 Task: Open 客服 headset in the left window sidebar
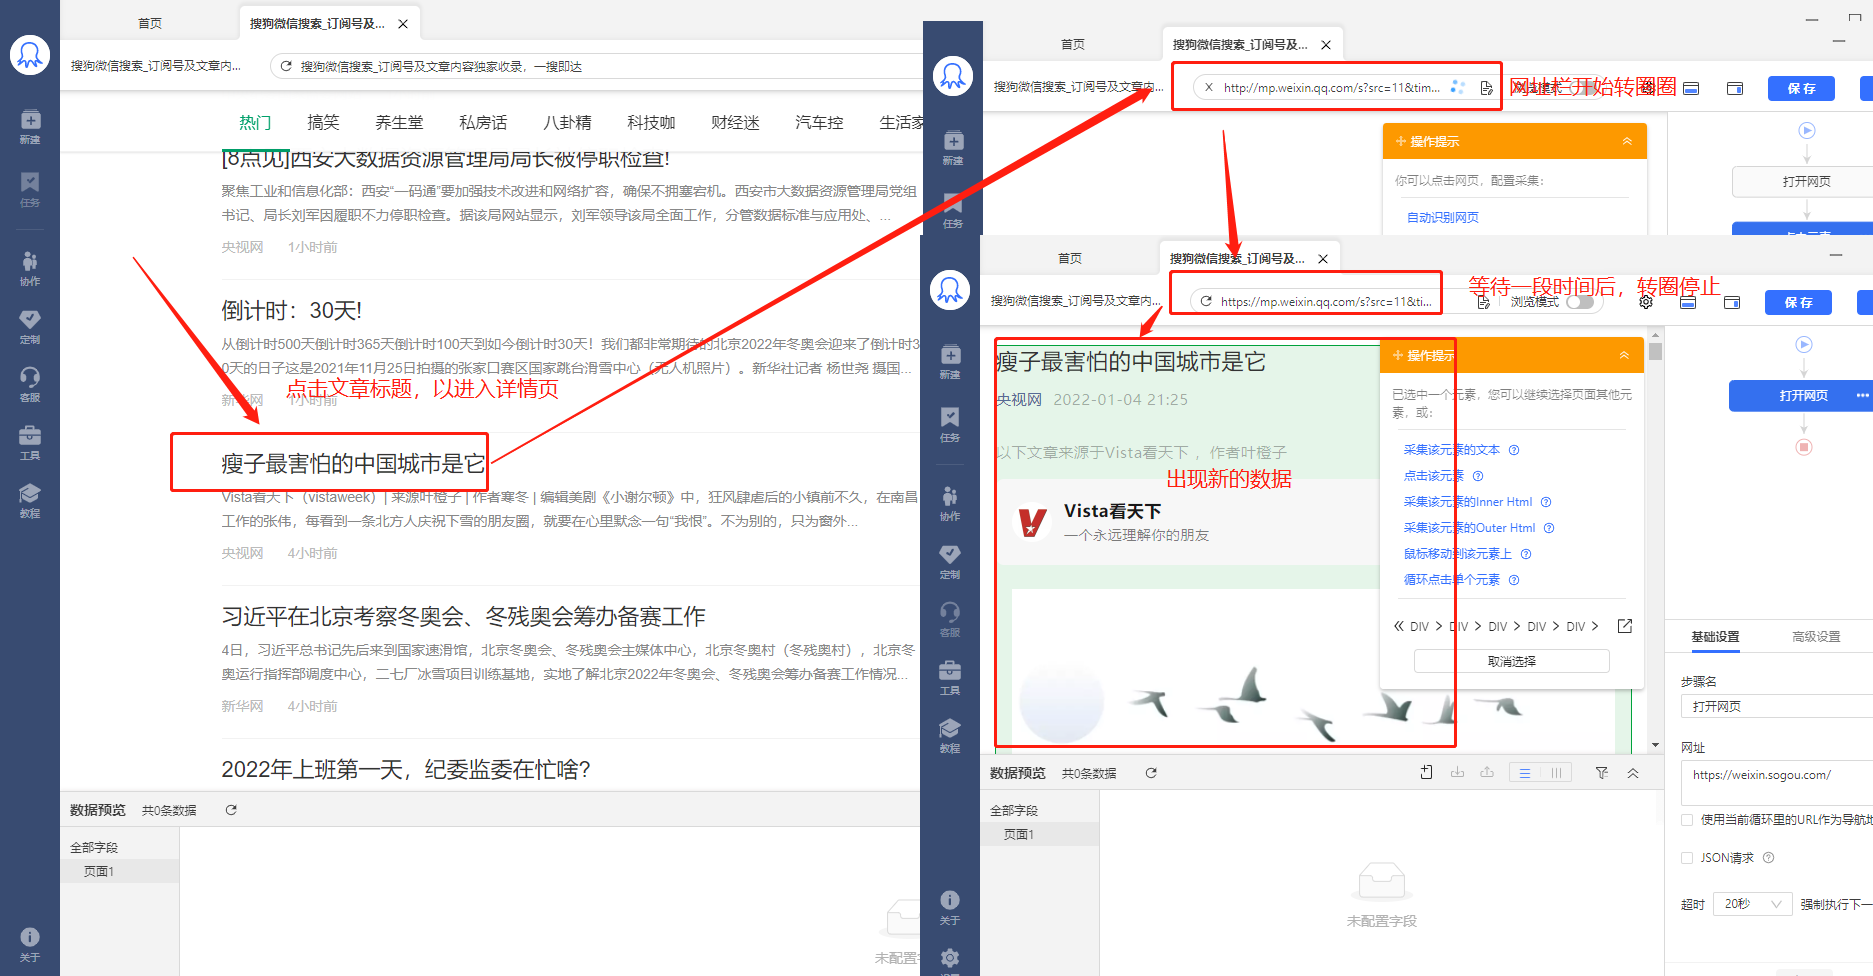30,384
